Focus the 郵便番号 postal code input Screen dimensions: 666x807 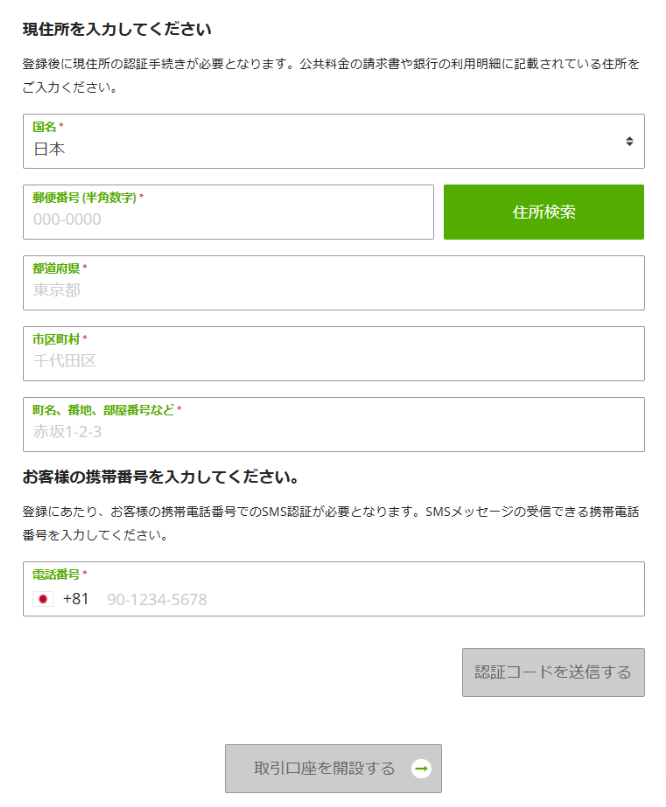pos(228,219)
